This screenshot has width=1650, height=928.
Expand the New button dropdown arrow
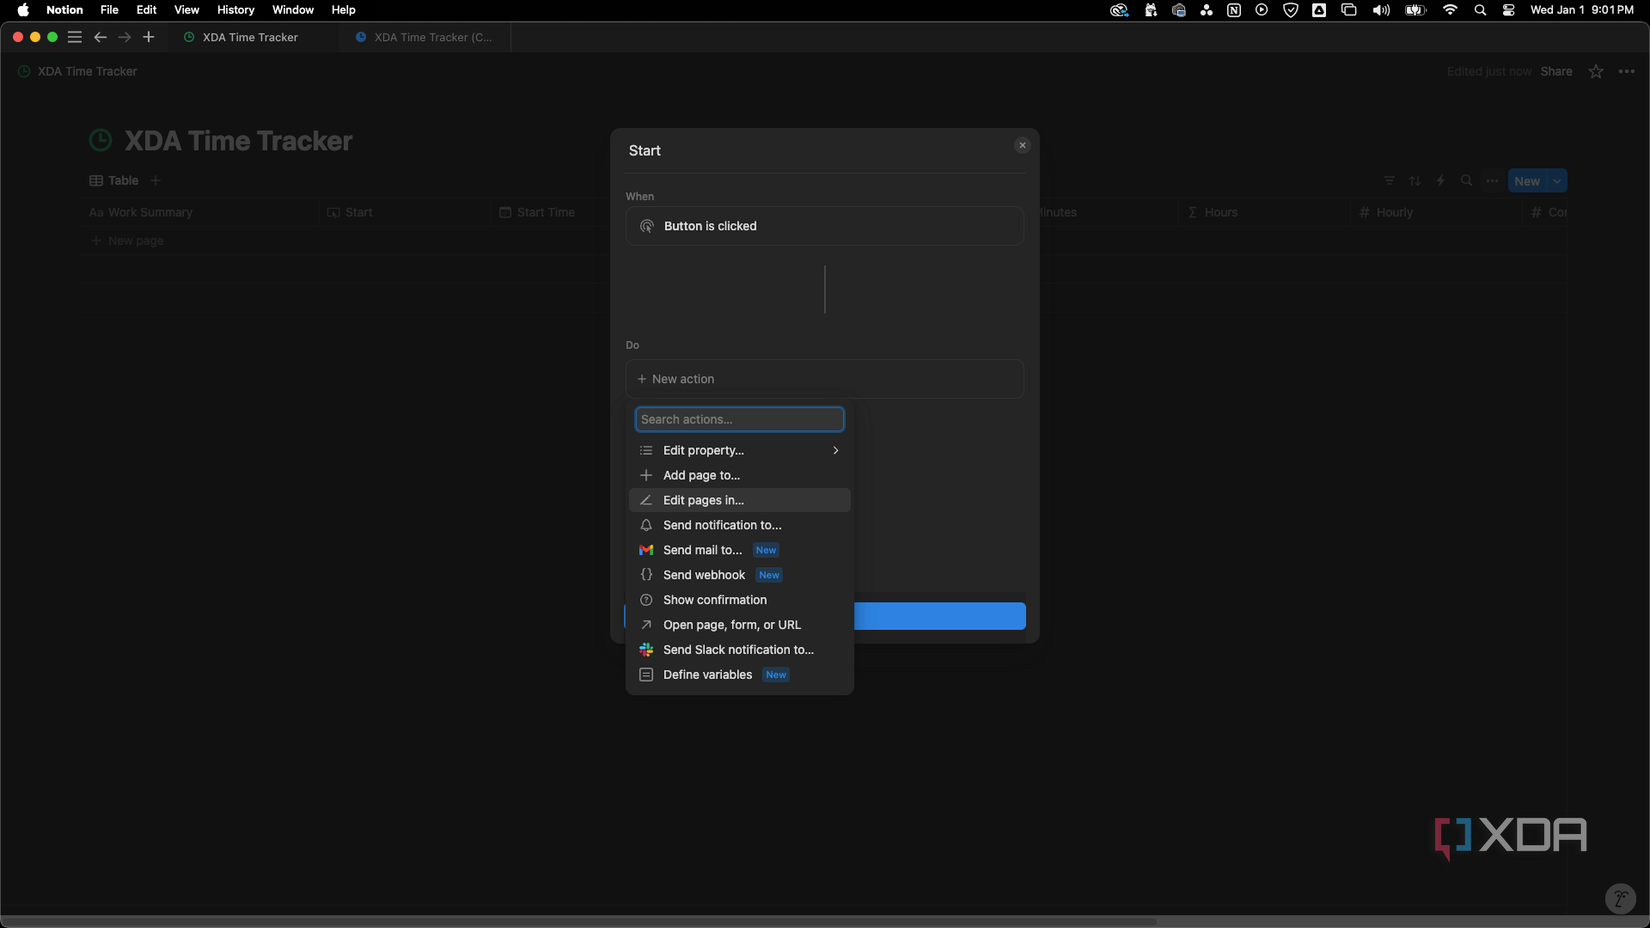click(x=1557, y=181)
